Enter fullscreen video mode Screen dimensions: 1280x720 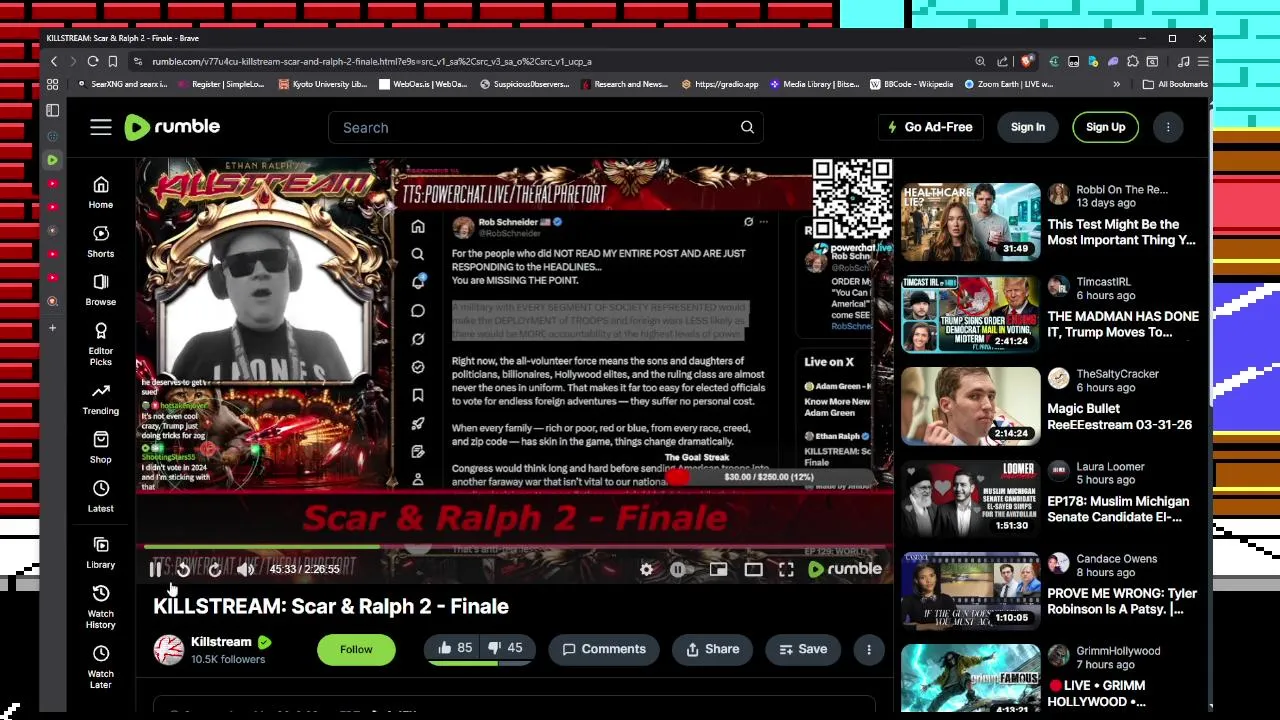click(786, 569)
